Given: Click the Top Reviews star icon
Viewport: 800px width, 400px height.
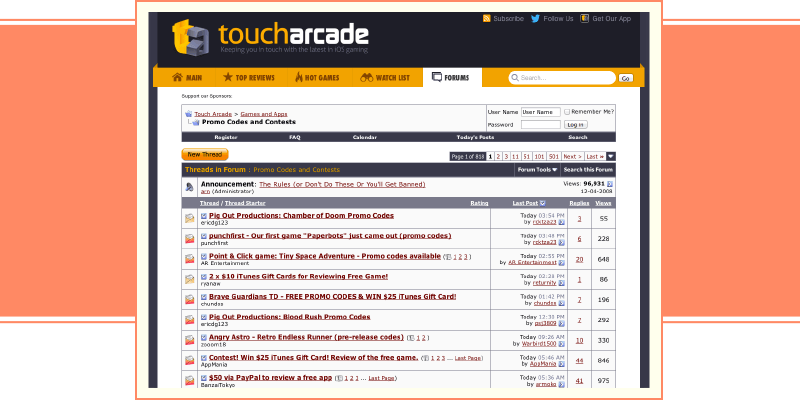Looking at the screenshot, I should point(228,77).
